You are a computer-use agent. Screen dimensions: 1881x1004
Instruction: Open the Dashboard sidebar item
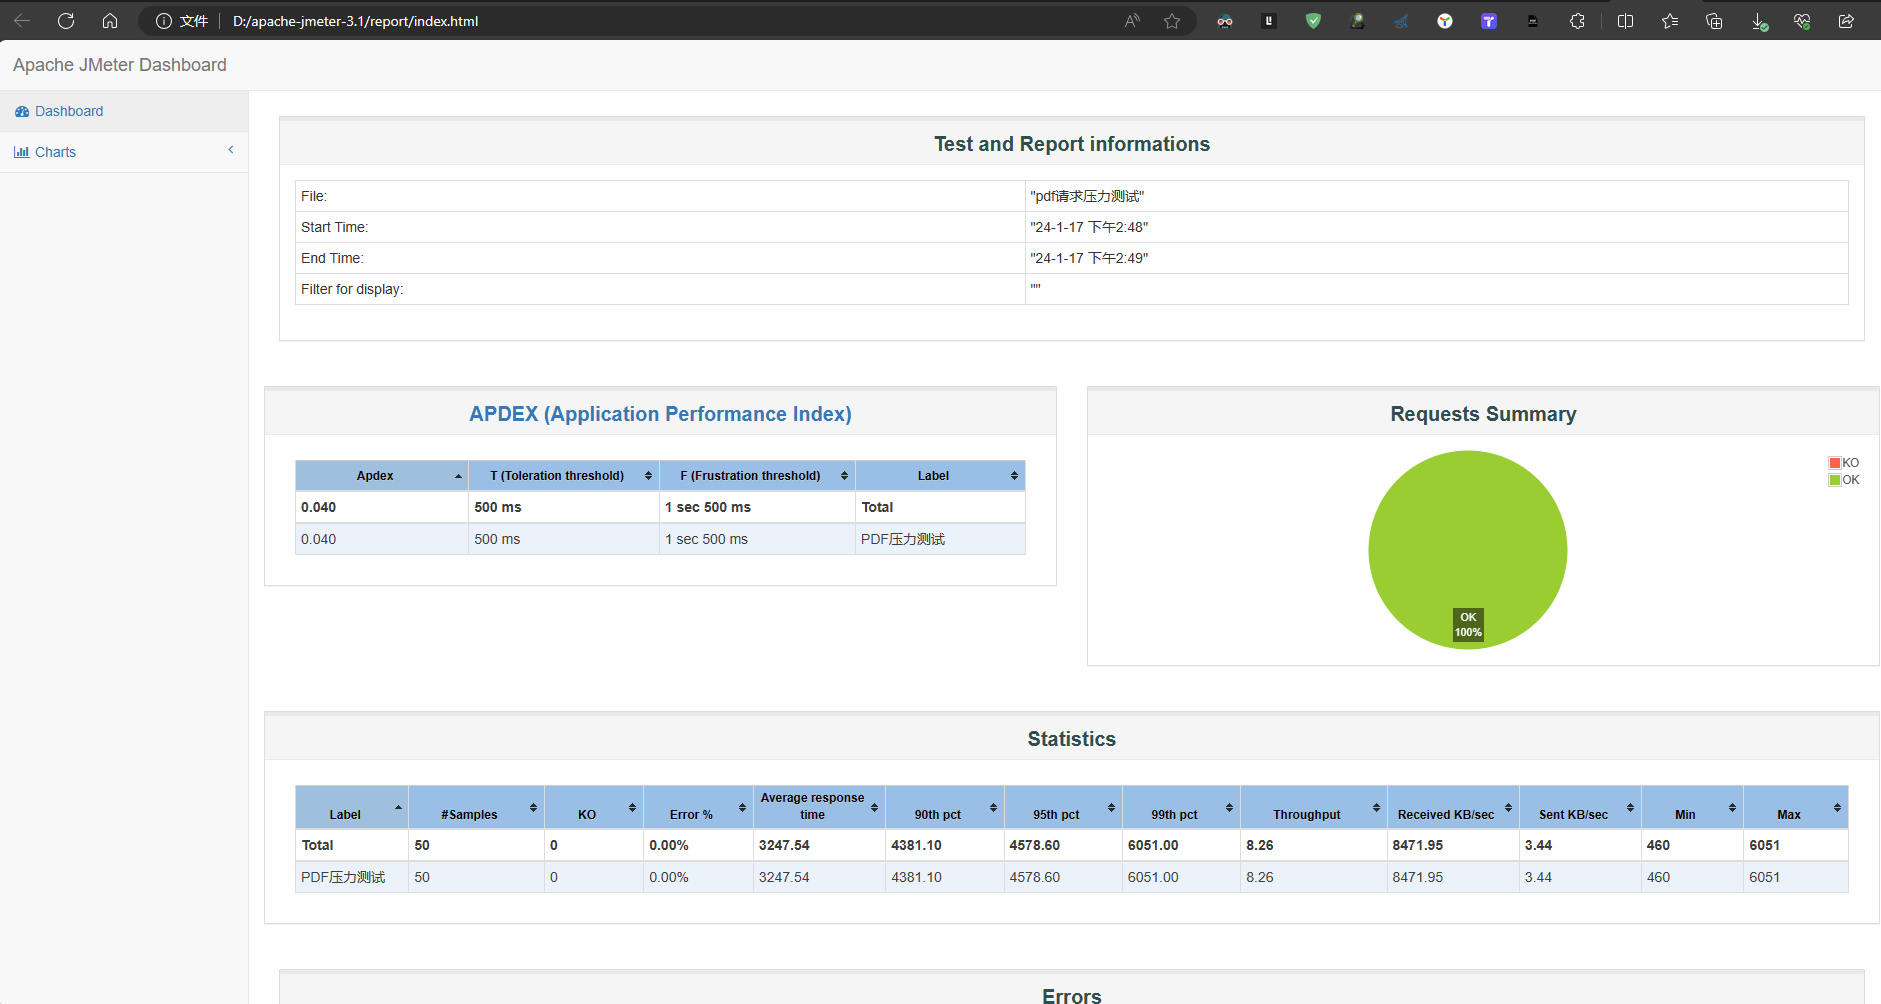click(68, 111)
